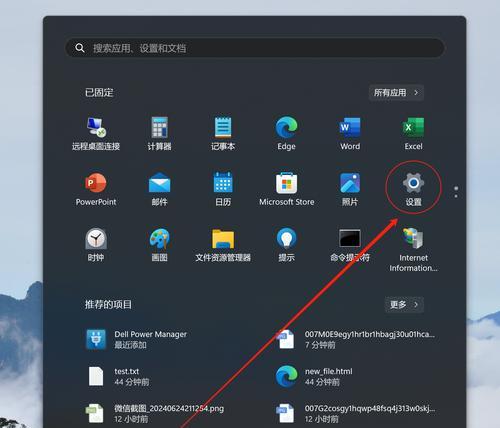
Task: Open file starting with 007M0E9egy1hr1br1
Action: [x=356, y=339]
